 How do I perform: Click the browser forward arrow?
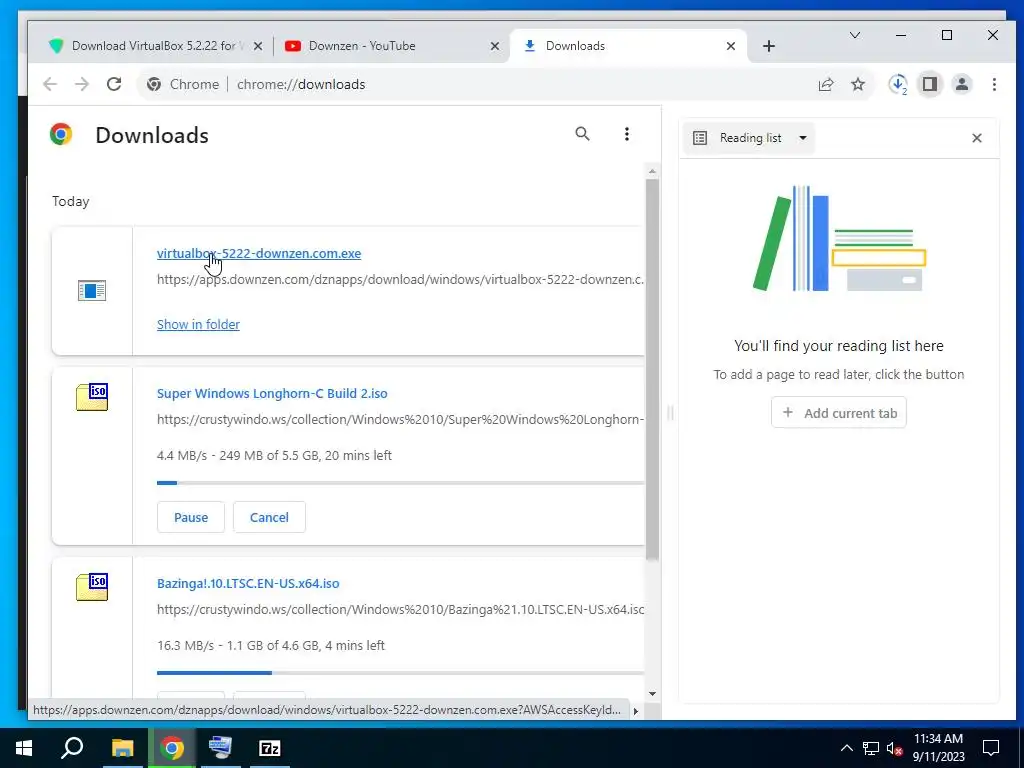(82, 84)
